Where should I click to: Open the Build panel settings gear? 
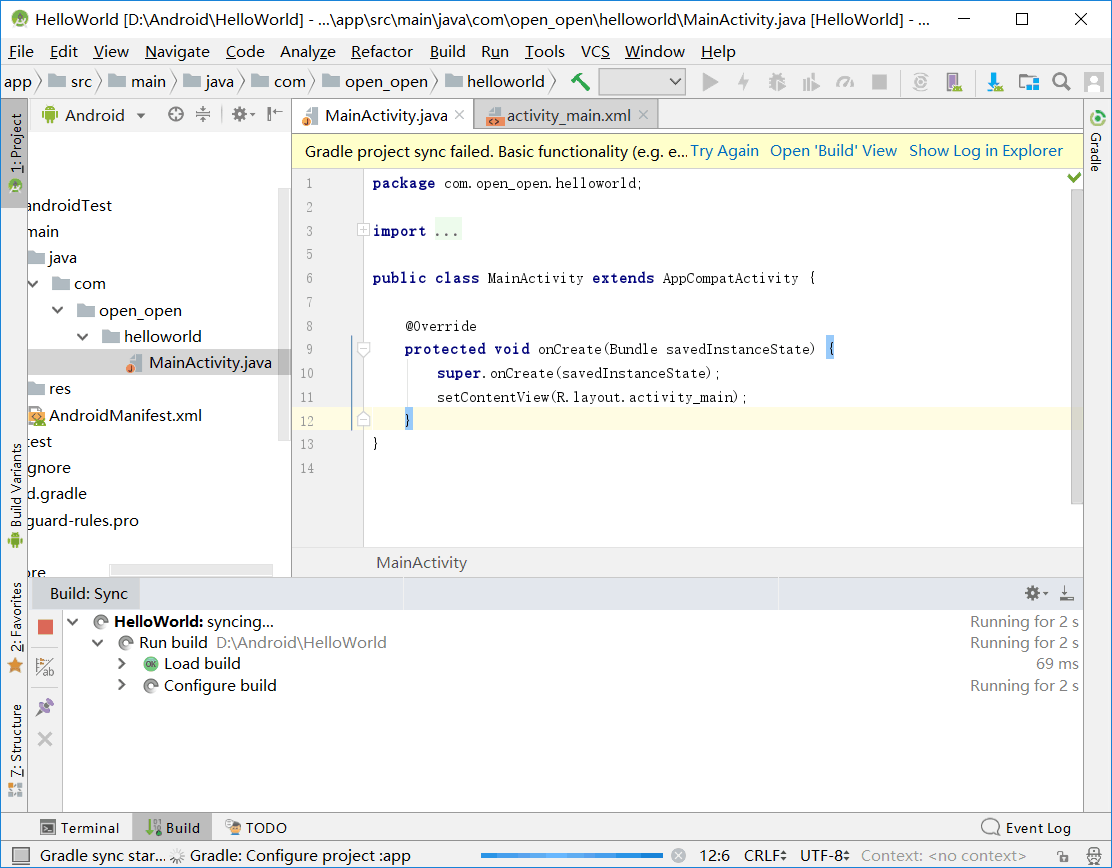tap(1035, 593)
